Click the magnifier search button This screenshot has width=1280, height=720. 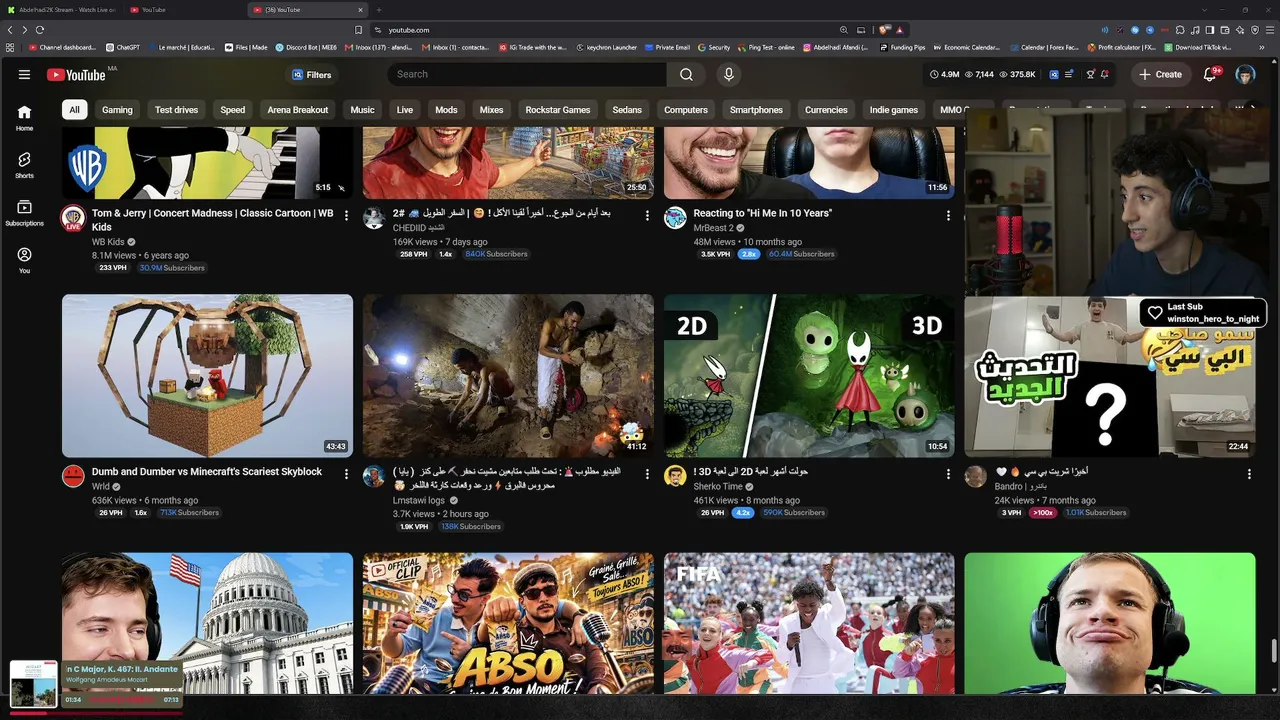pyautogui.click(x=686, y=74)
